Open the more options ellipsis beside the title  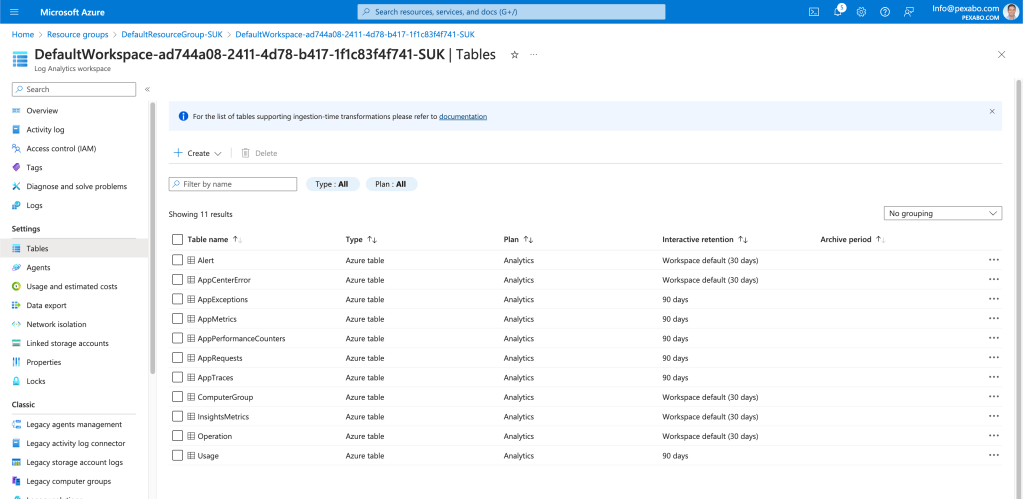[x=534, y=55]
